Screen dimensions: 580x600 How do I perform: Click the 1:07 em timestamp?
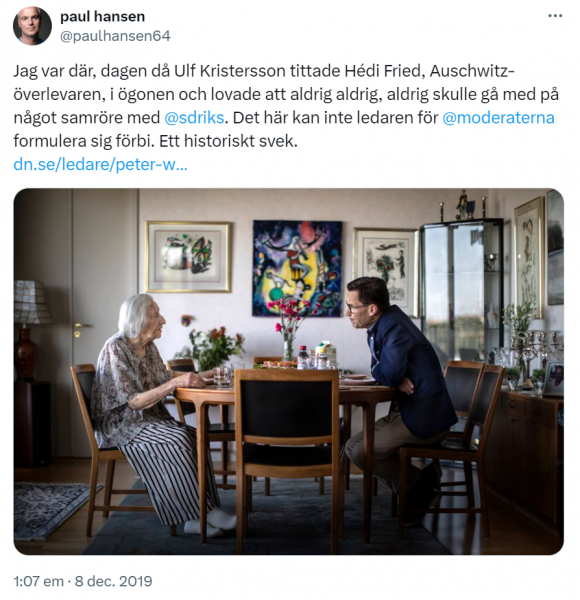click(x=39, y=581)
